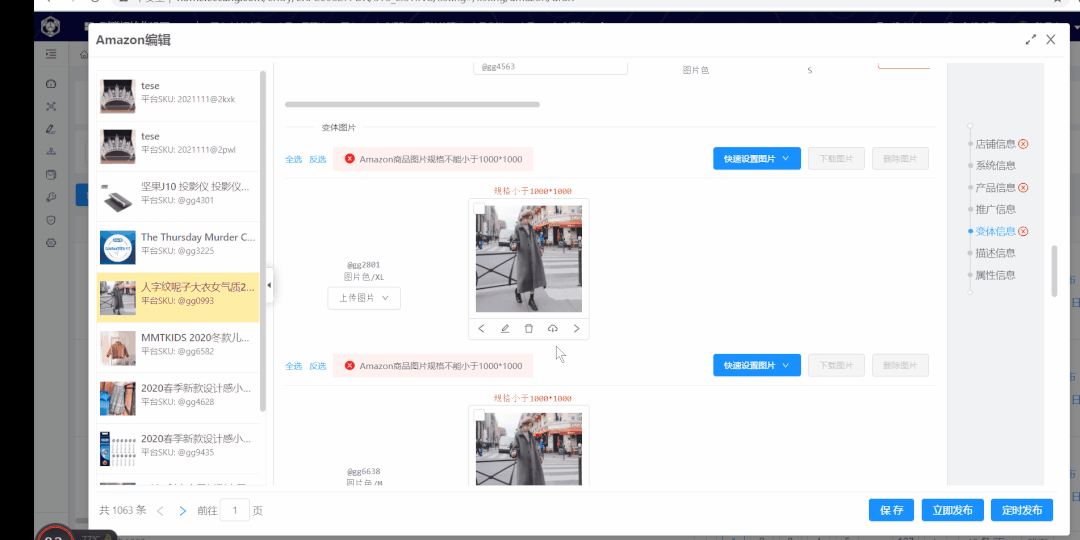Click the 立即发布 button

tap(953, 510)
